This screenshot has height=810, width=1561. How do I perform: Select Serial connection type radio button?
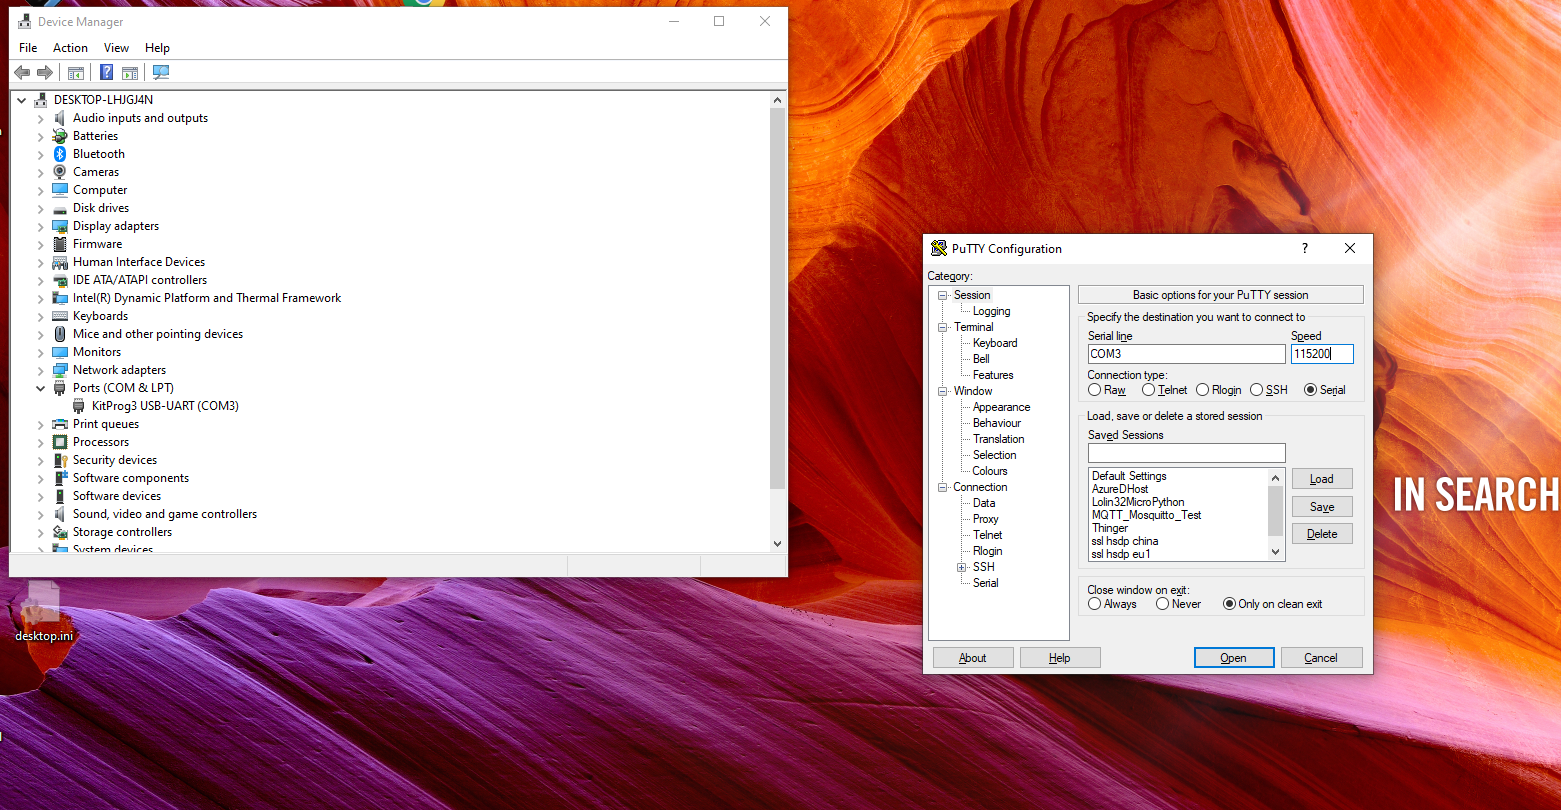1311,390
